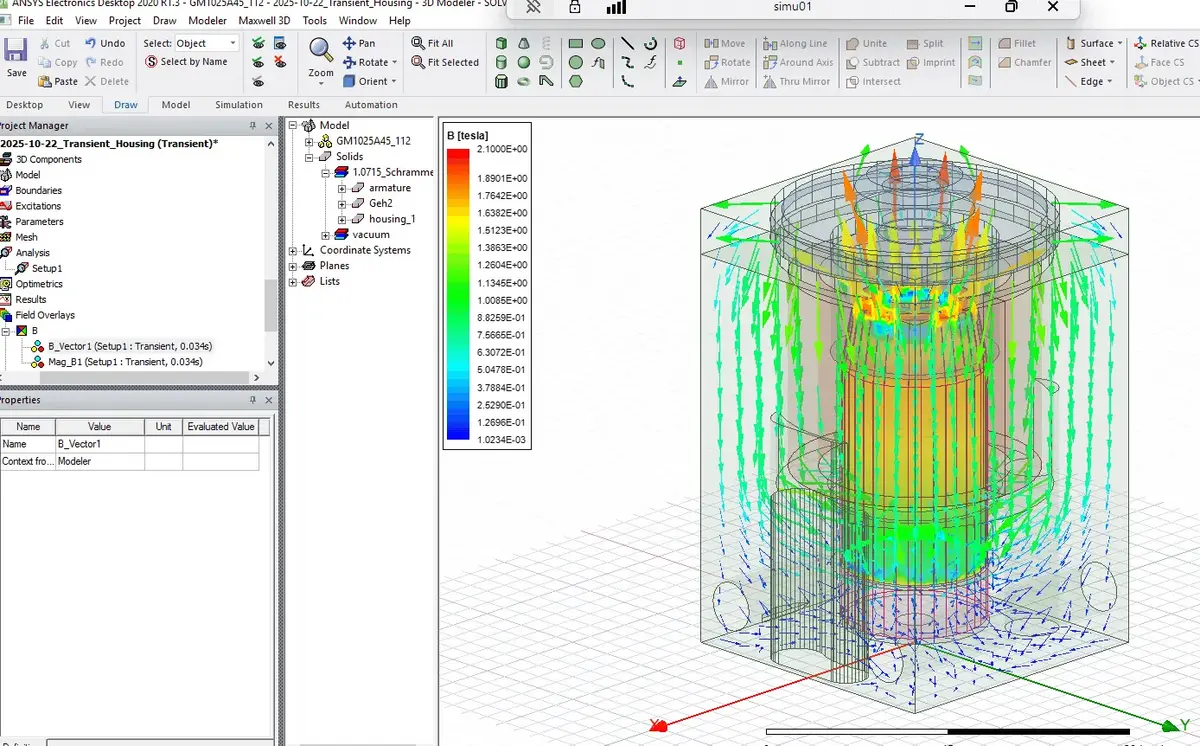Click the Undo arrow button
Viewport: 1200px width, 746px height.
90,43
